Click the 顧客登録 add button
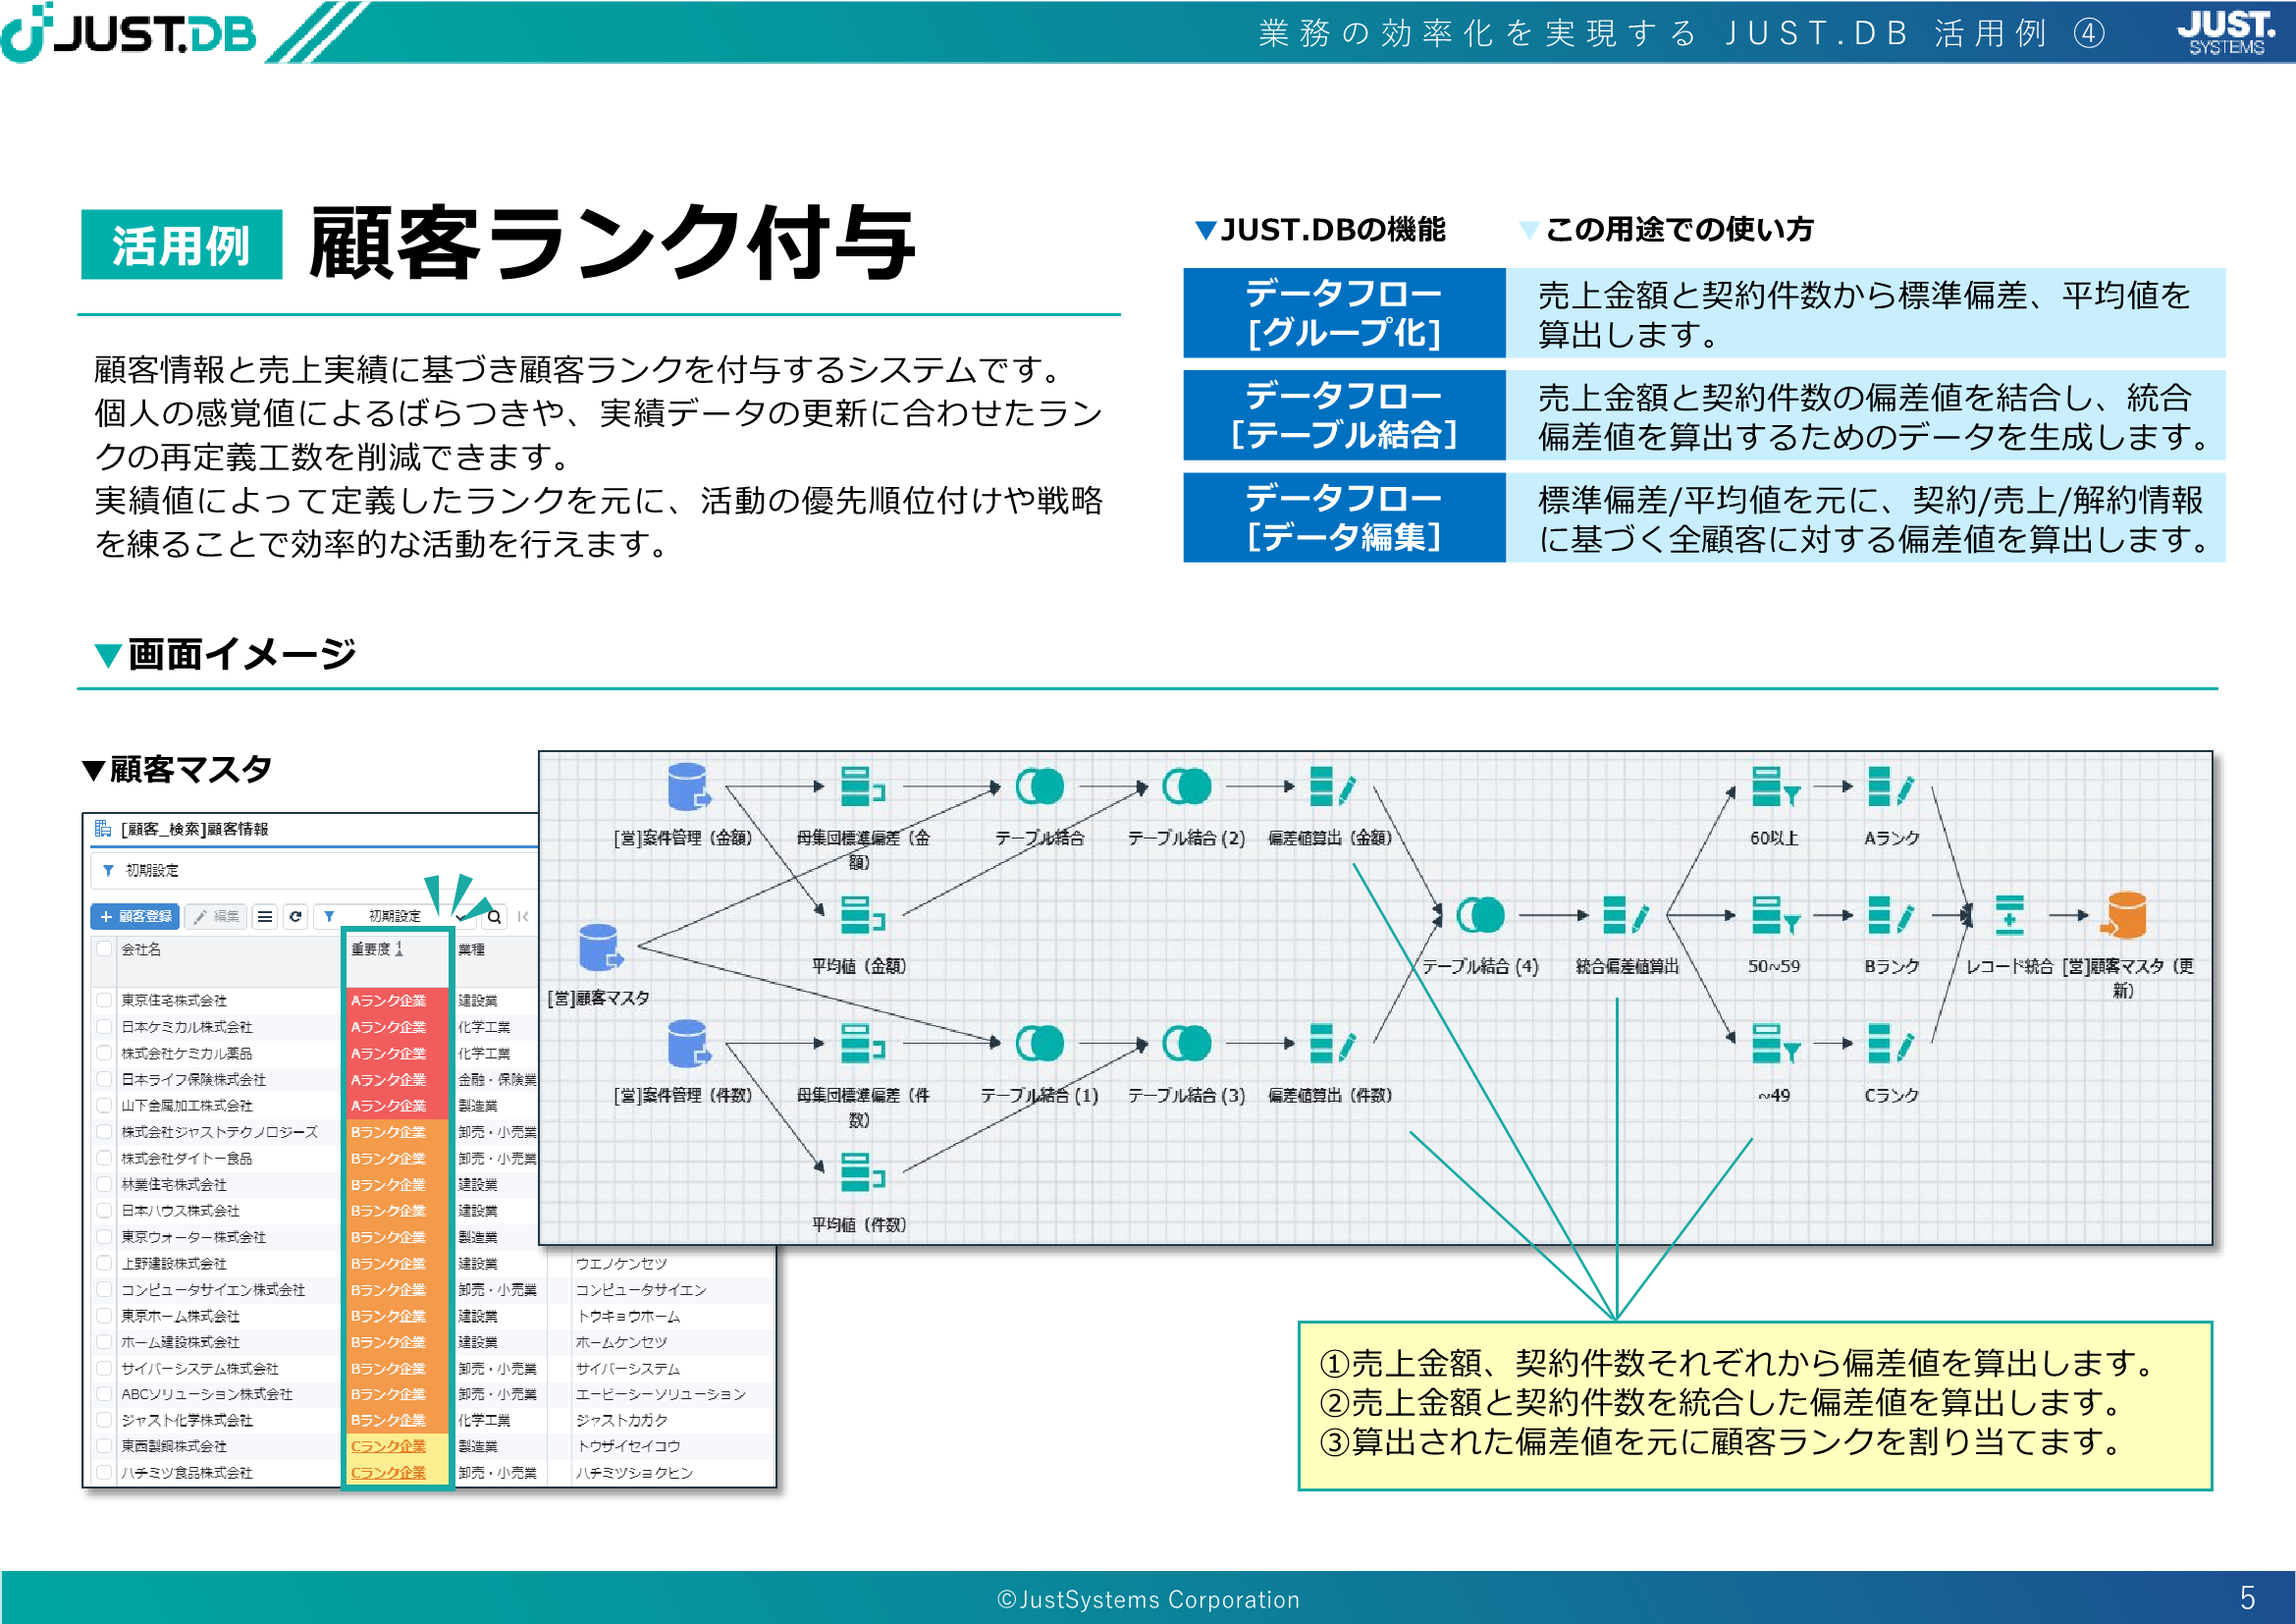The width and height of the screenshot is (2296, 1624). (136, 916)
